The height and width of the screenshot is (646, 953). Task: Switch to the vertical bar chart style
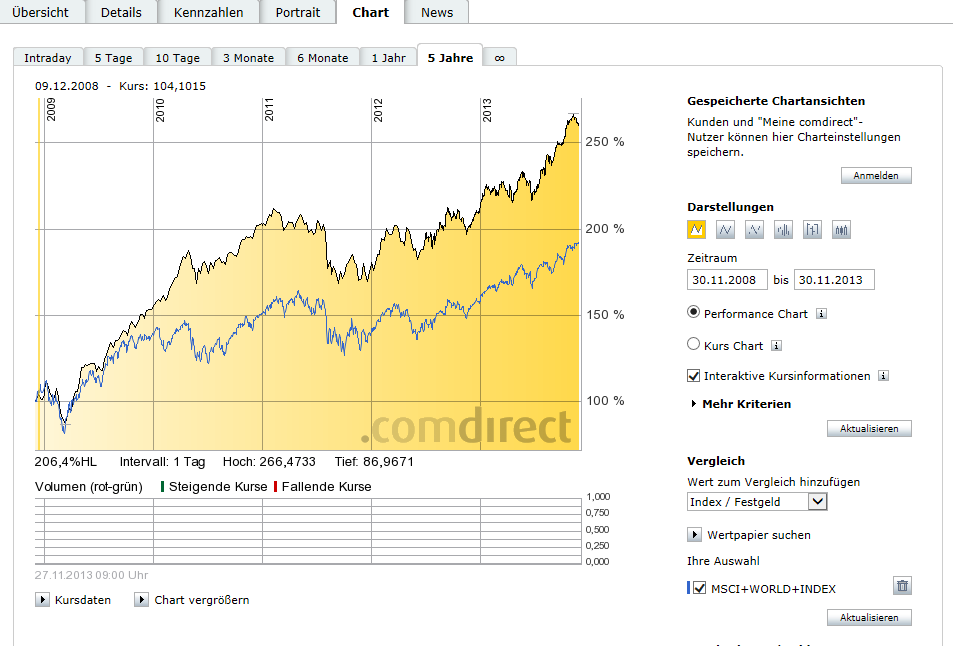[x=783, y=230]
